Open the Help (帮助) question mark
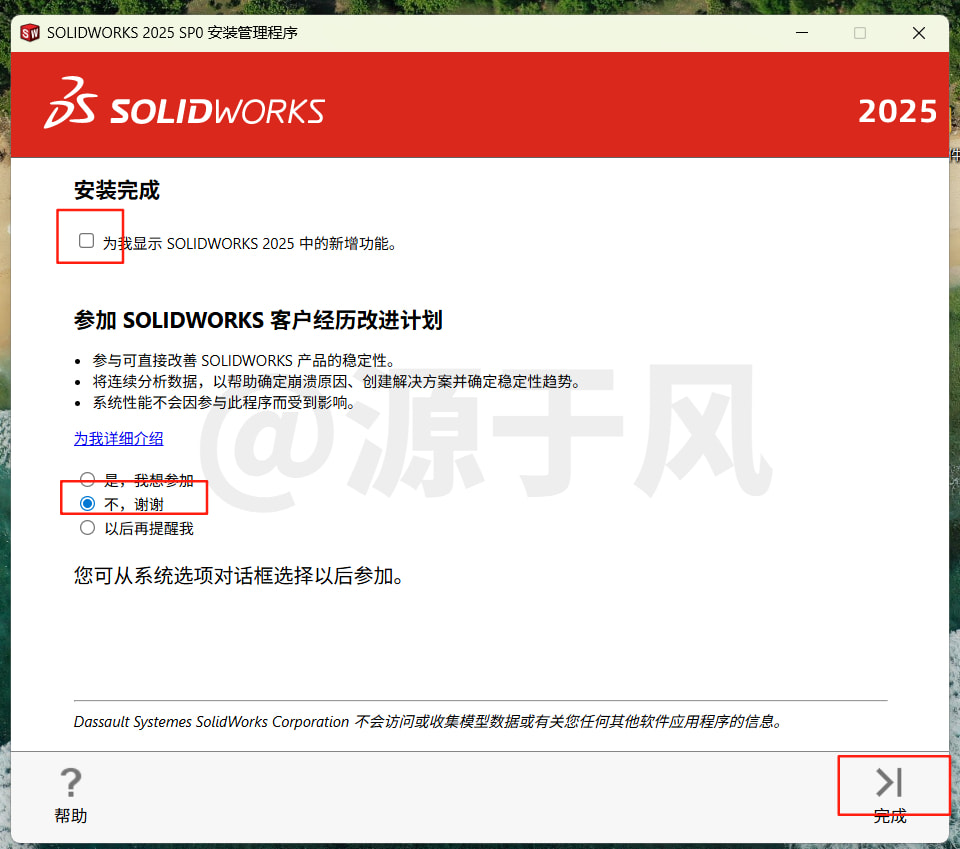The image size is (960, 849). tap(71, 795)
